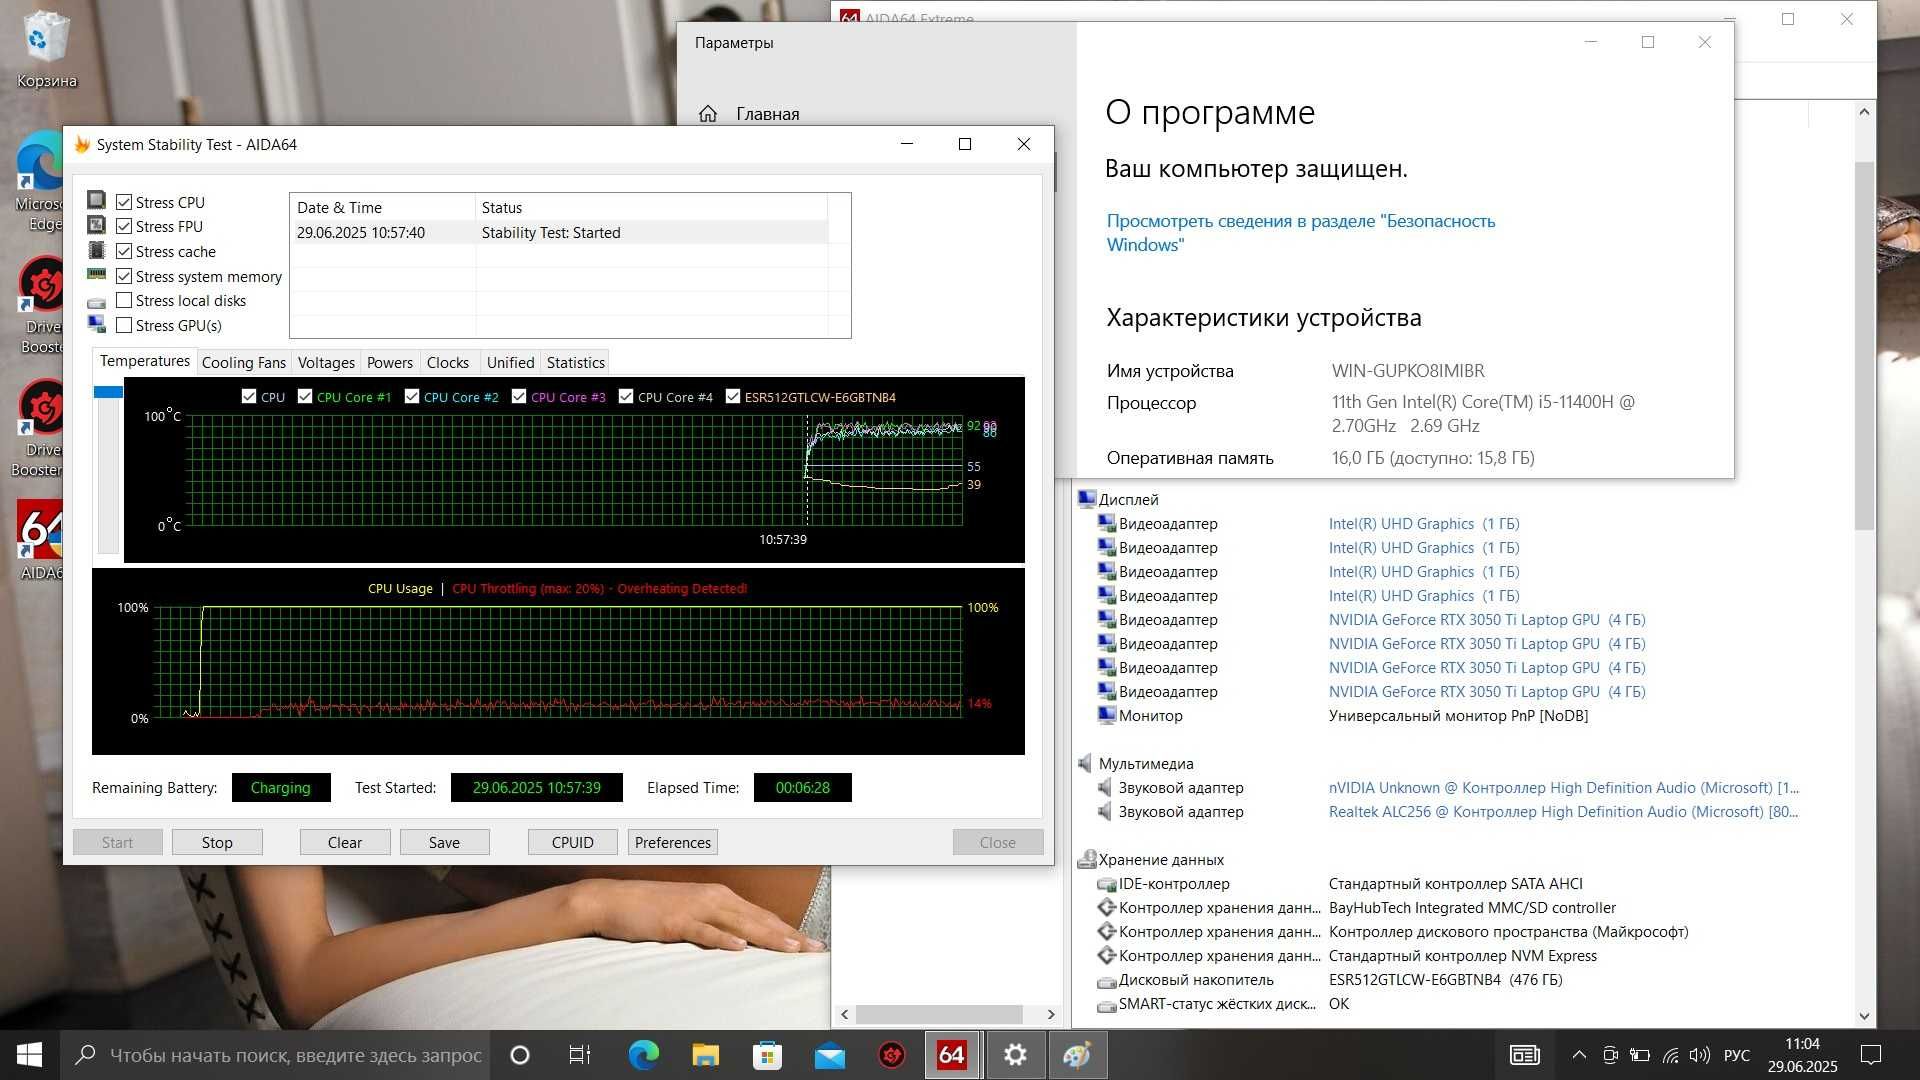Toggle ESR512GTLCW-E6GBTNB4 graph checkbox
1920x1080 pixels.
[x=733, y=396]
